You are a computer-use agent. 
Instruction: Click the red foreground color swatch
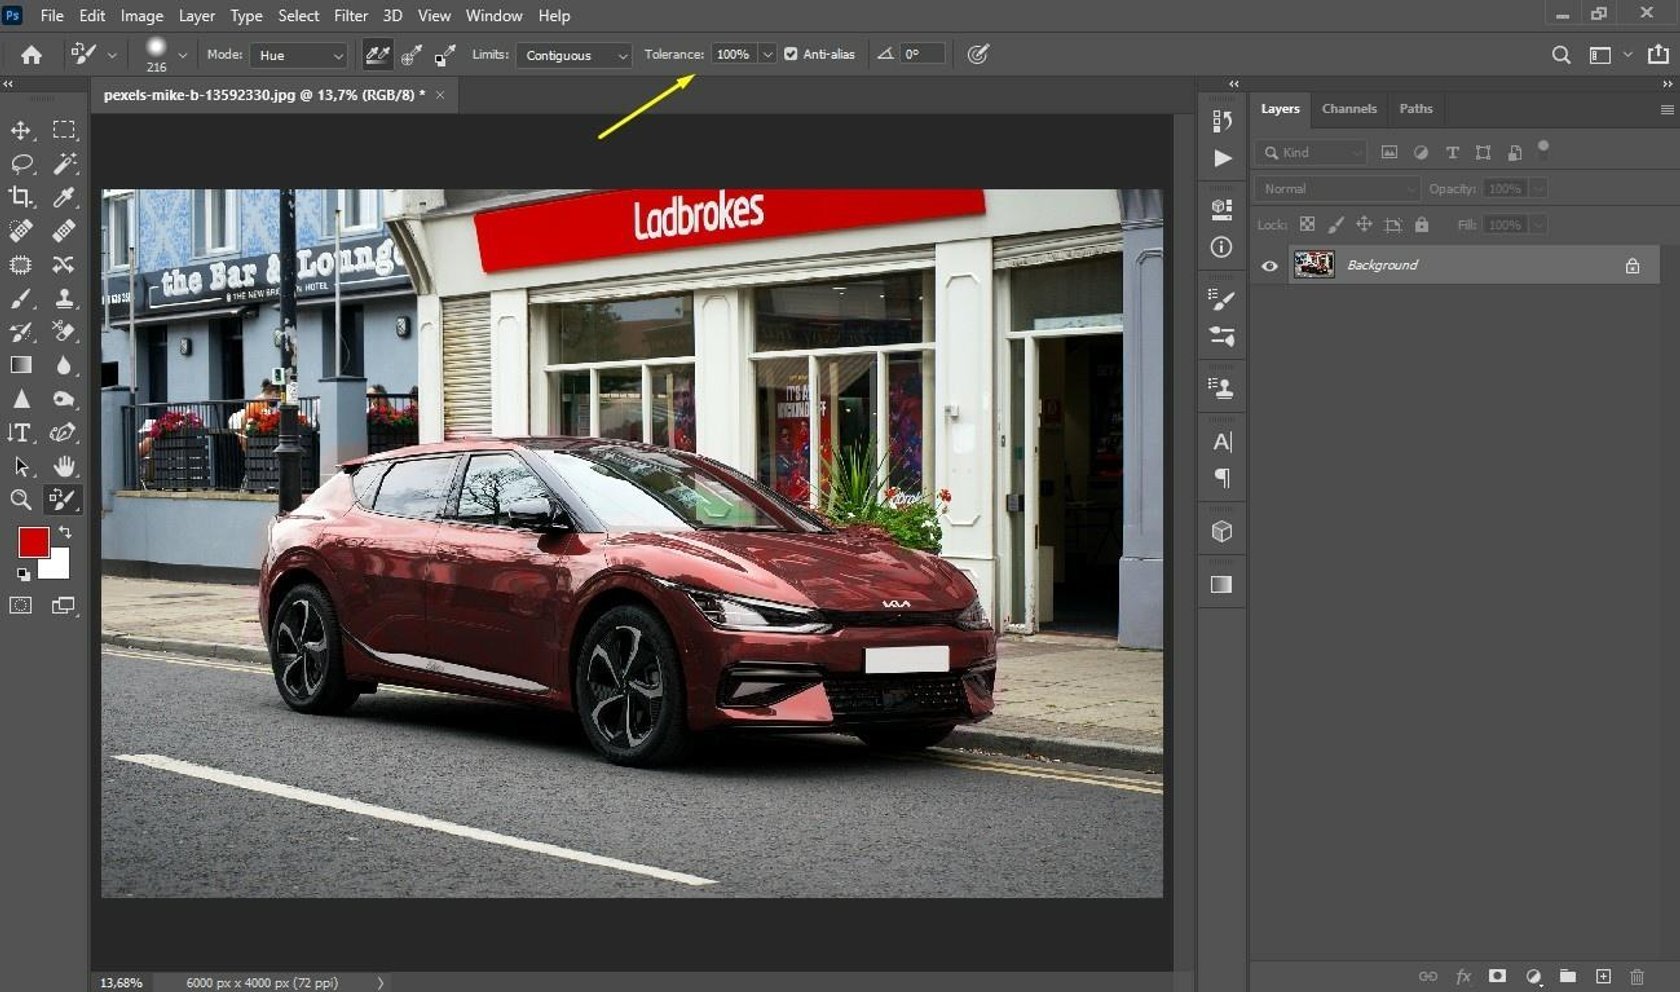34,541
